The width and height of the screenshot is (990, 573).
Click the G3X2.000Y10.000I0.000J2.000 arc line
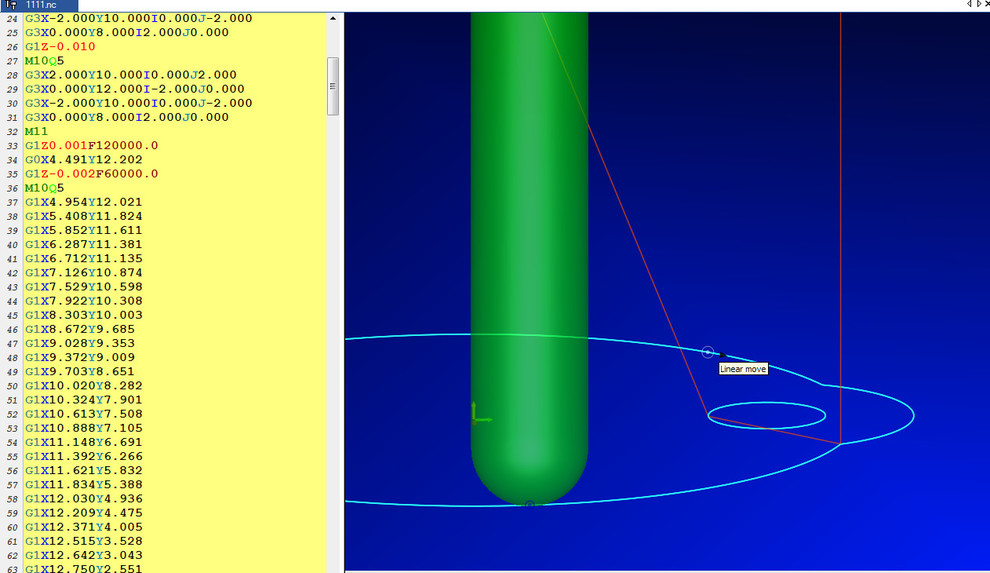[131, 75]
